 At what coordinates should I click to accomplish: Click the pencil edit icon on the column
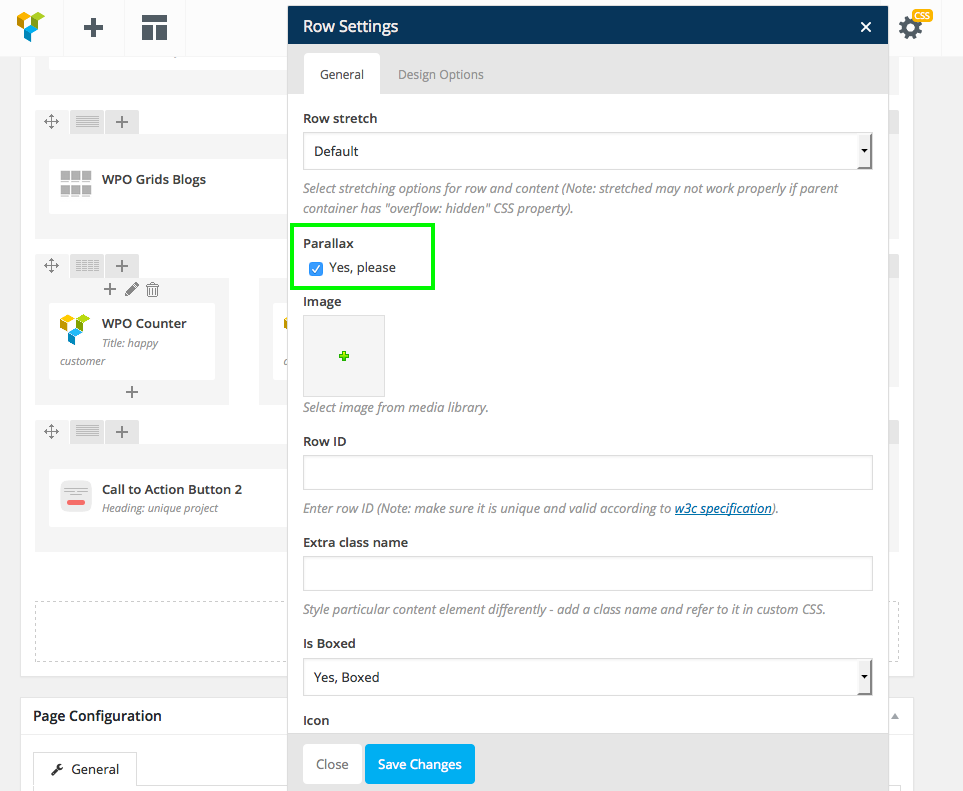(131, 290)
